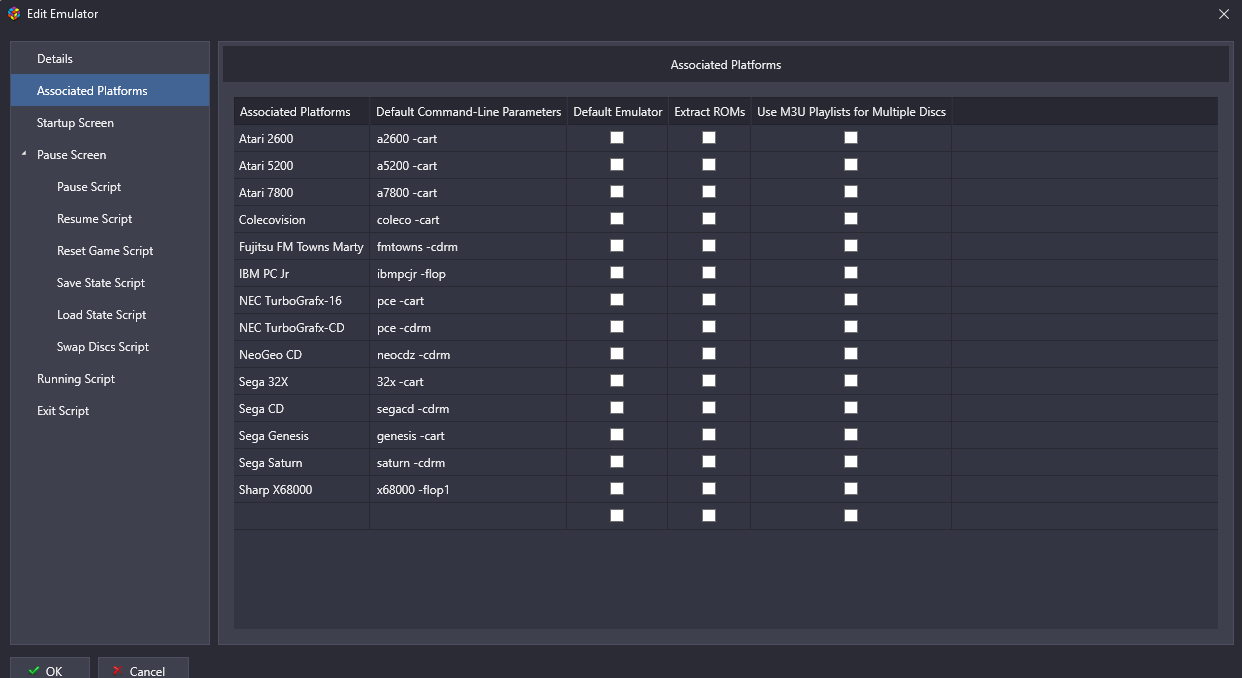Image resolution: width=1242 pixels, height=678 pixels.
Task: Check Default Emulator in the empty new row
Action: [x=617, y=516]
